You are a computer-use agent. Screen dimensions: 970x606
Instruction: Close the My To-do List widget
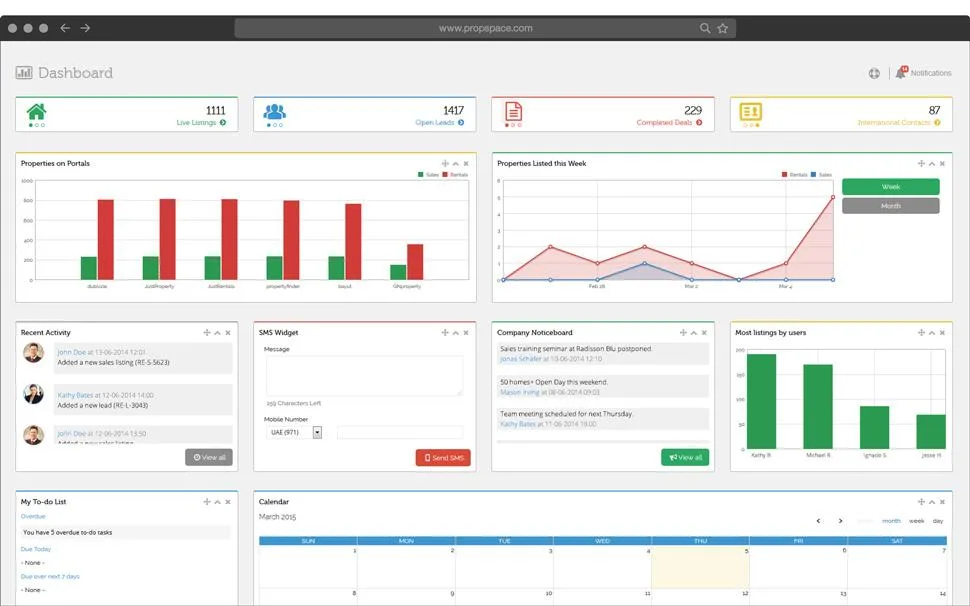coord(228,501)
